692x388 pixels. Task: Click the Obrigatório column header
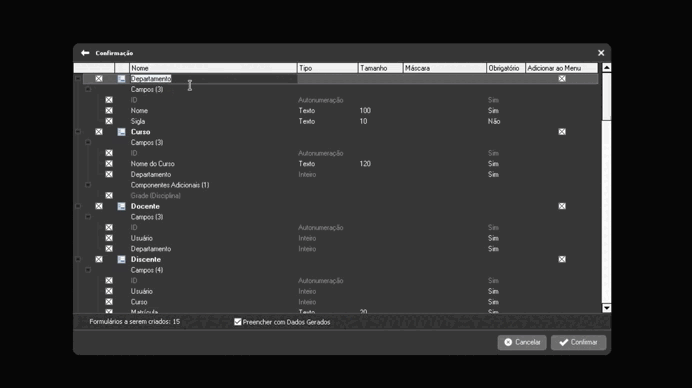(x=506, y=68)
